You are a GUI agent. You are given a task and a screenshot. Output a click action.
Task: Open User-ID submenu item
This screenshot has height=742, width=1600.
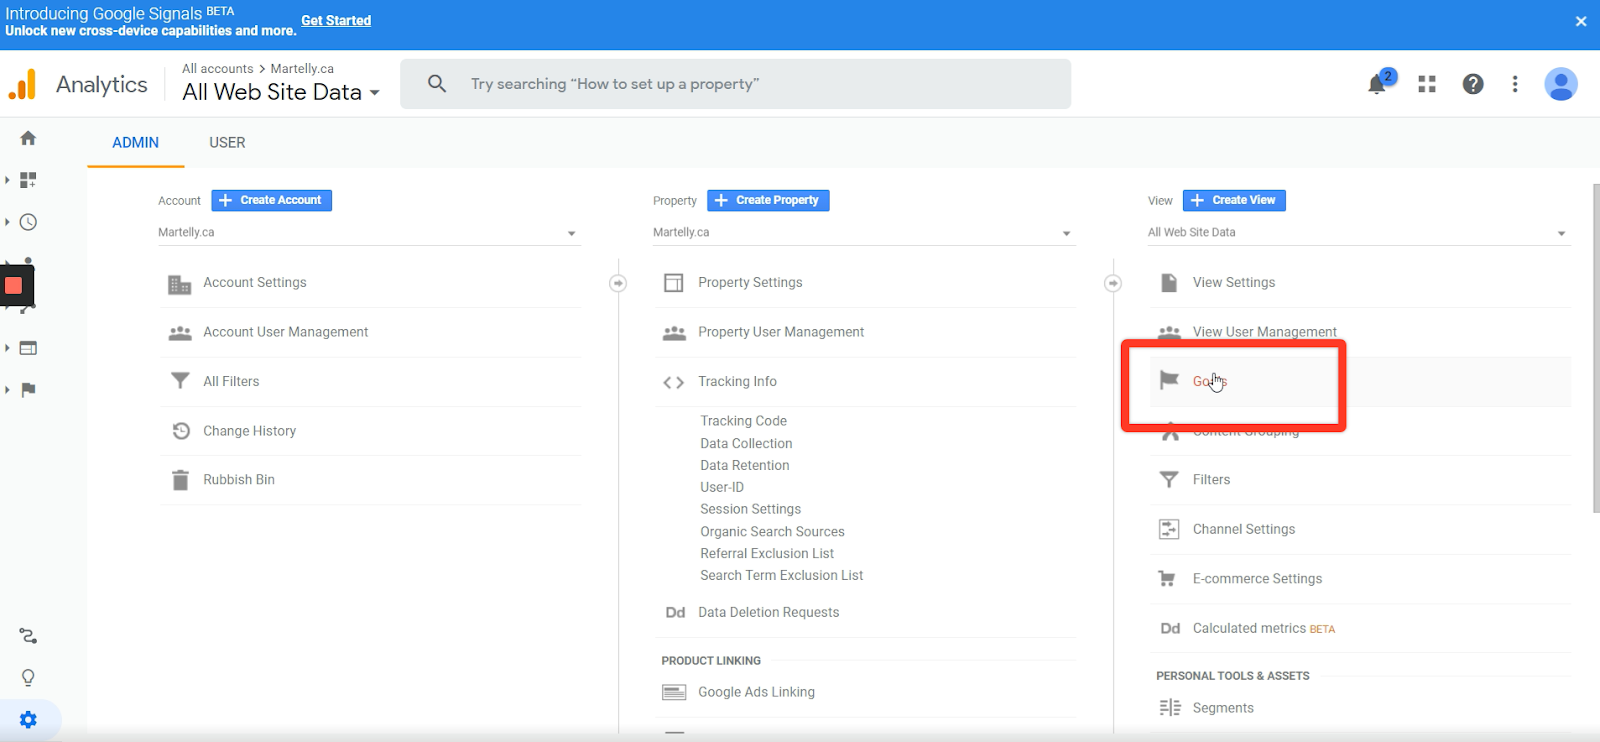click(722, 487)
